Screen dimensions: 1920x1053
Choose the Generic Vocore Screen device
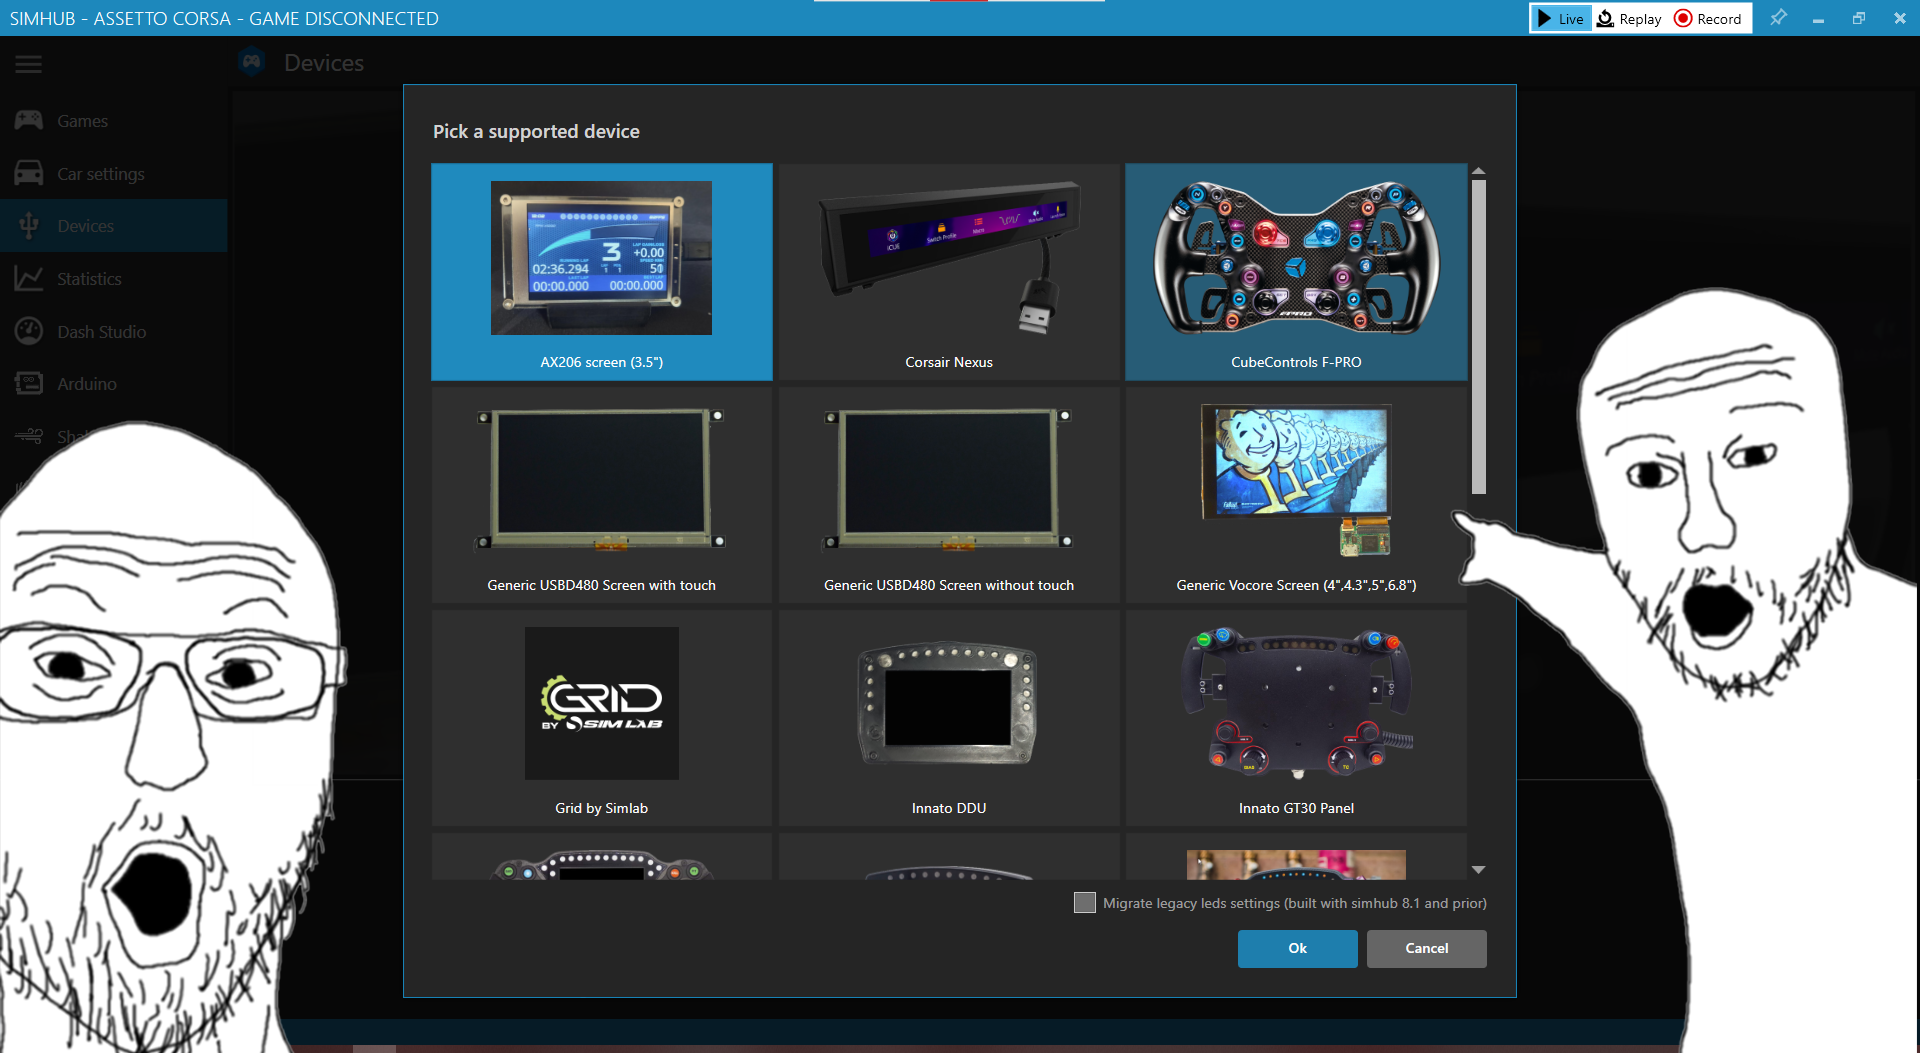pyautogui.click(x=1296, y=495)
